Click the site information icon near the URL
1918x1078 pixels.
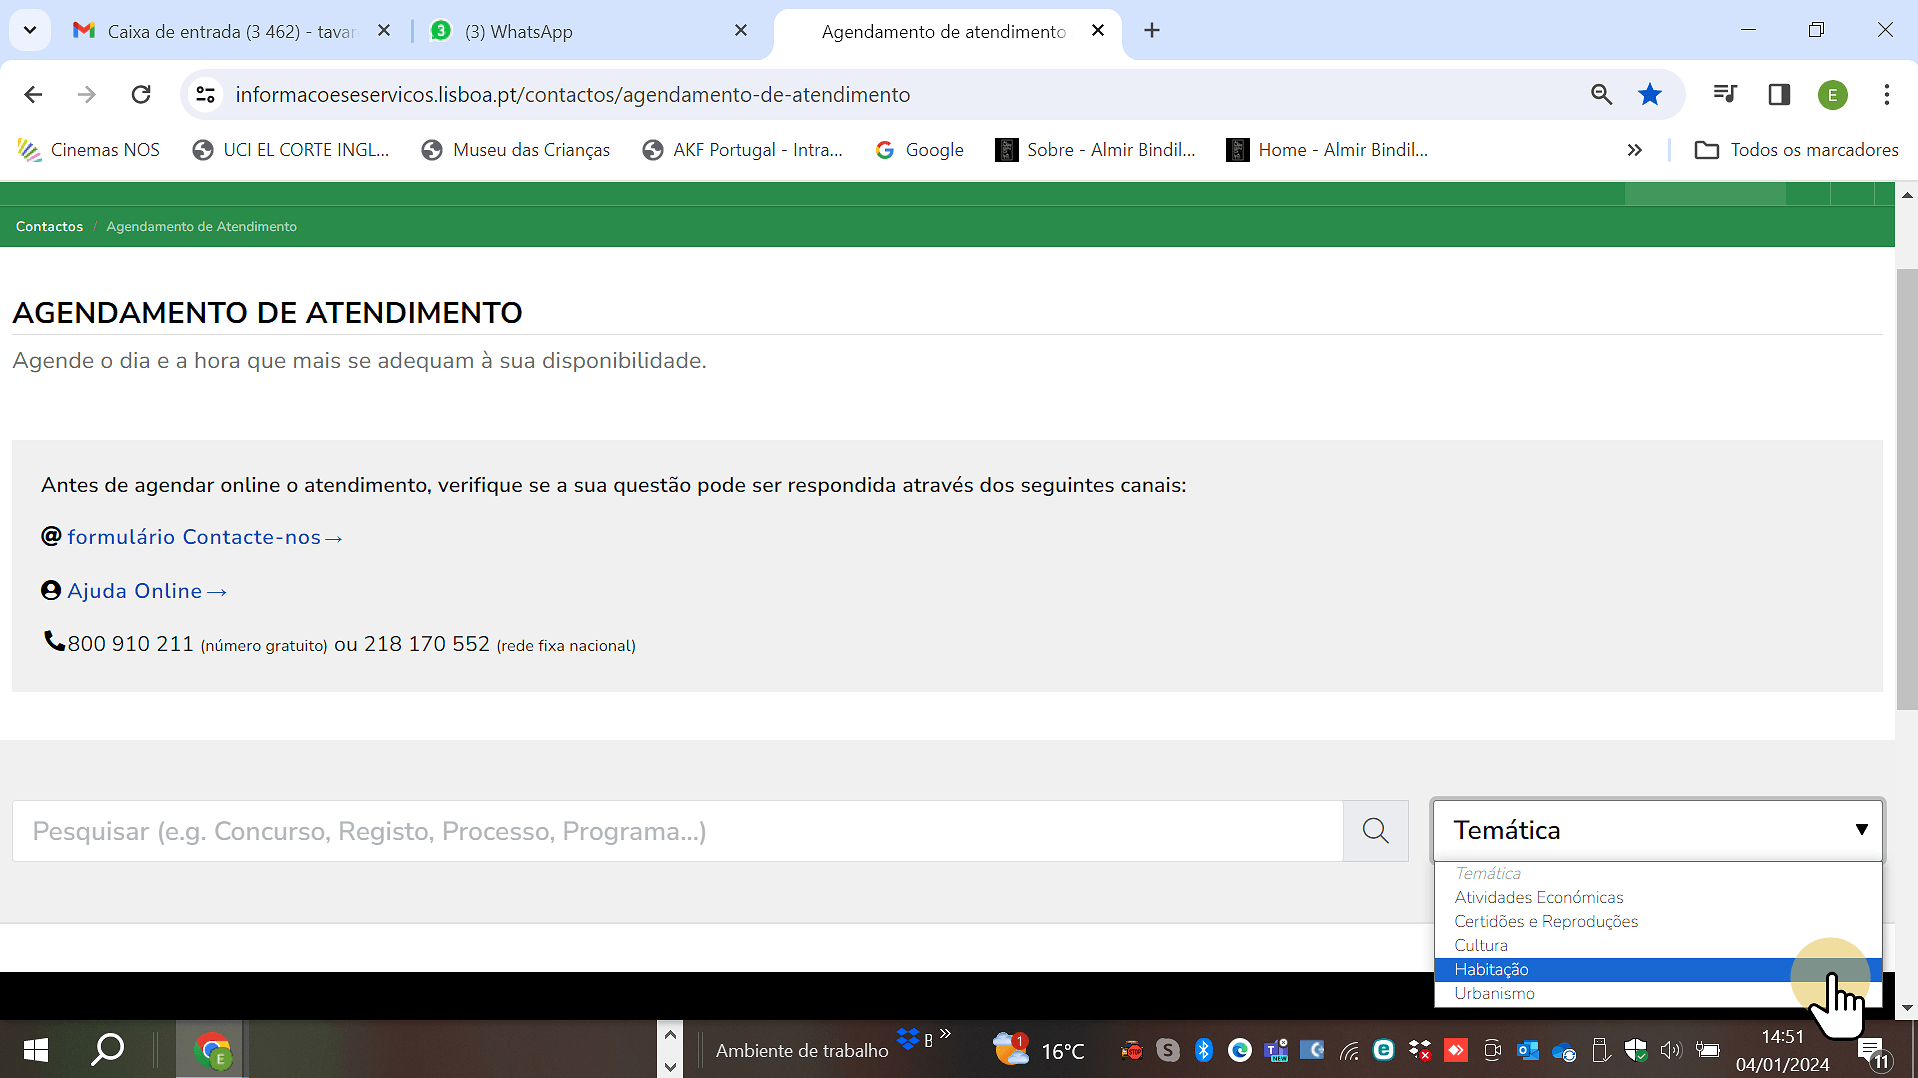click(x=205, y=94)
